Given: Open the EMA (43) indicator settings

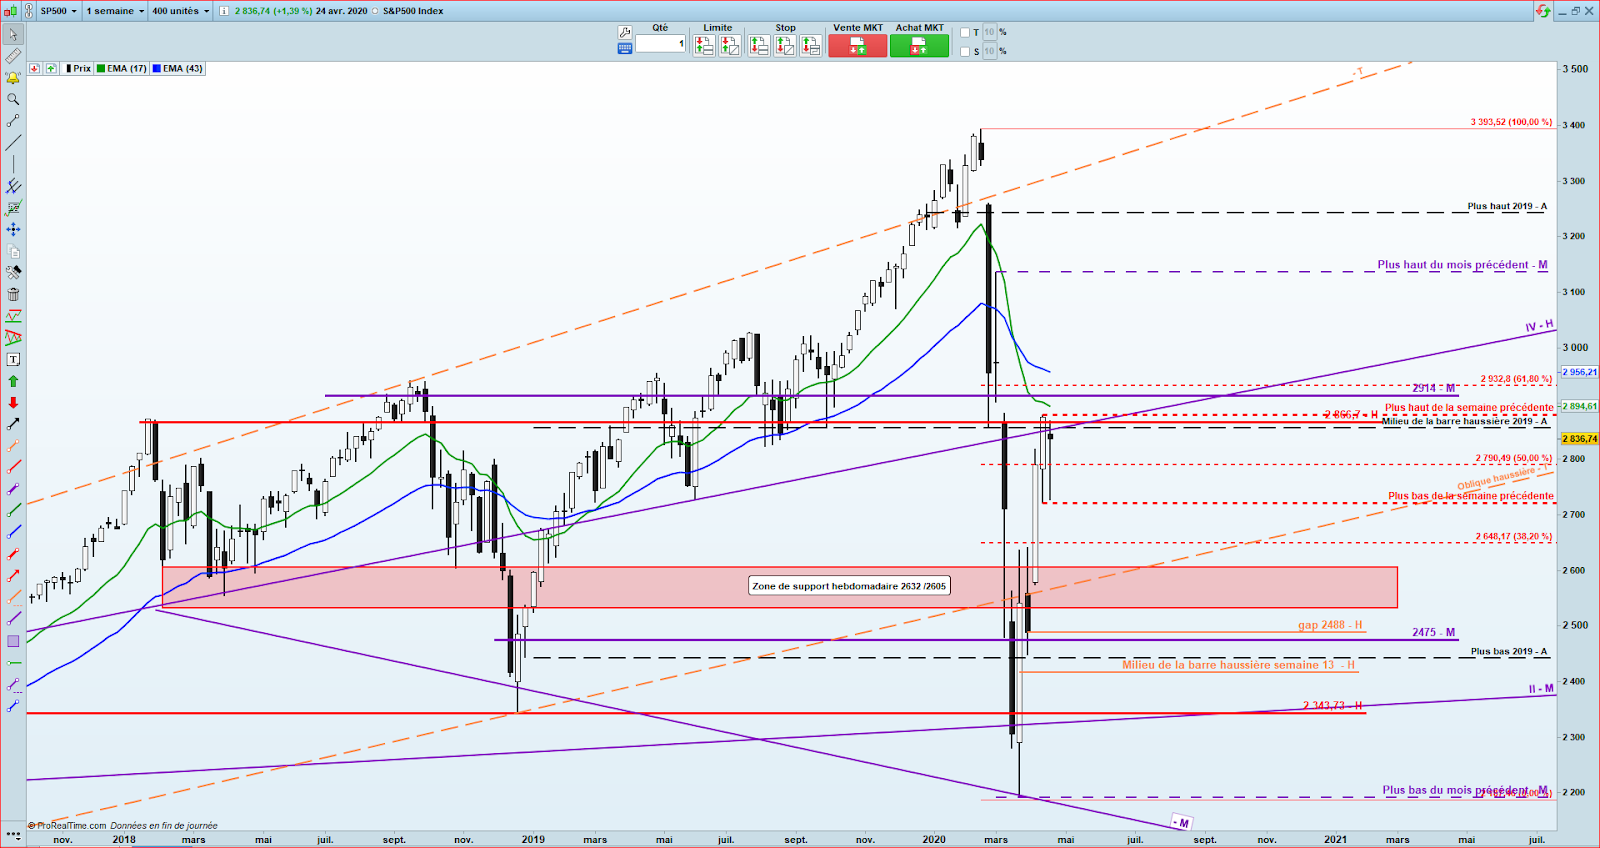Looking at the screenshot, I should click(x=178, y=69).
